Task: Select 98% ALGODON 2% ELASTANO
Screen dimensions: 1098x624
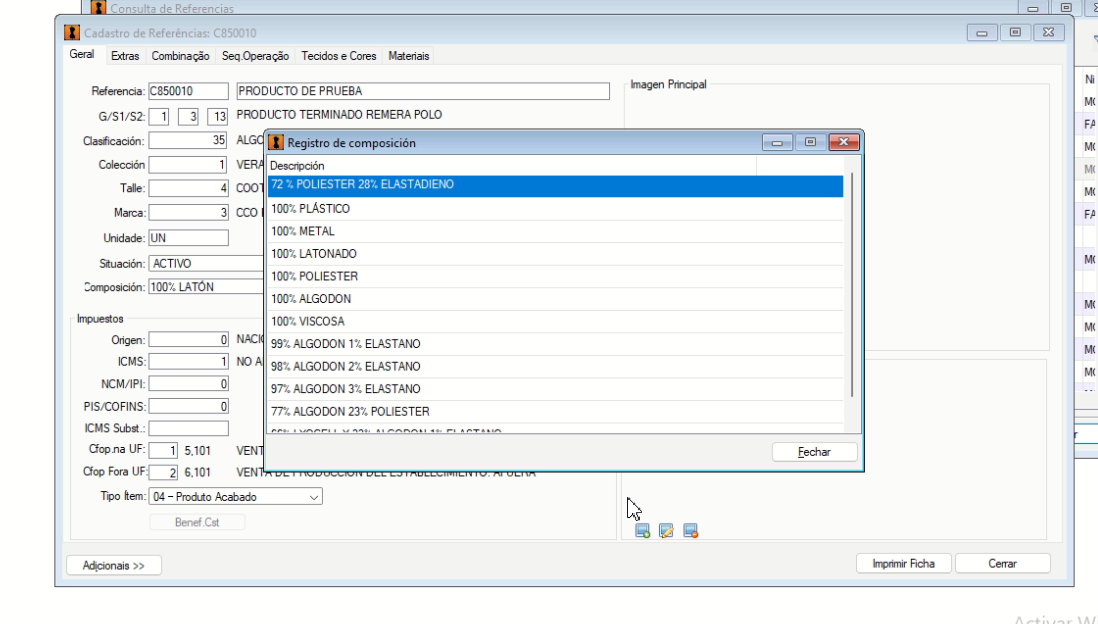Action: [555, 366]
